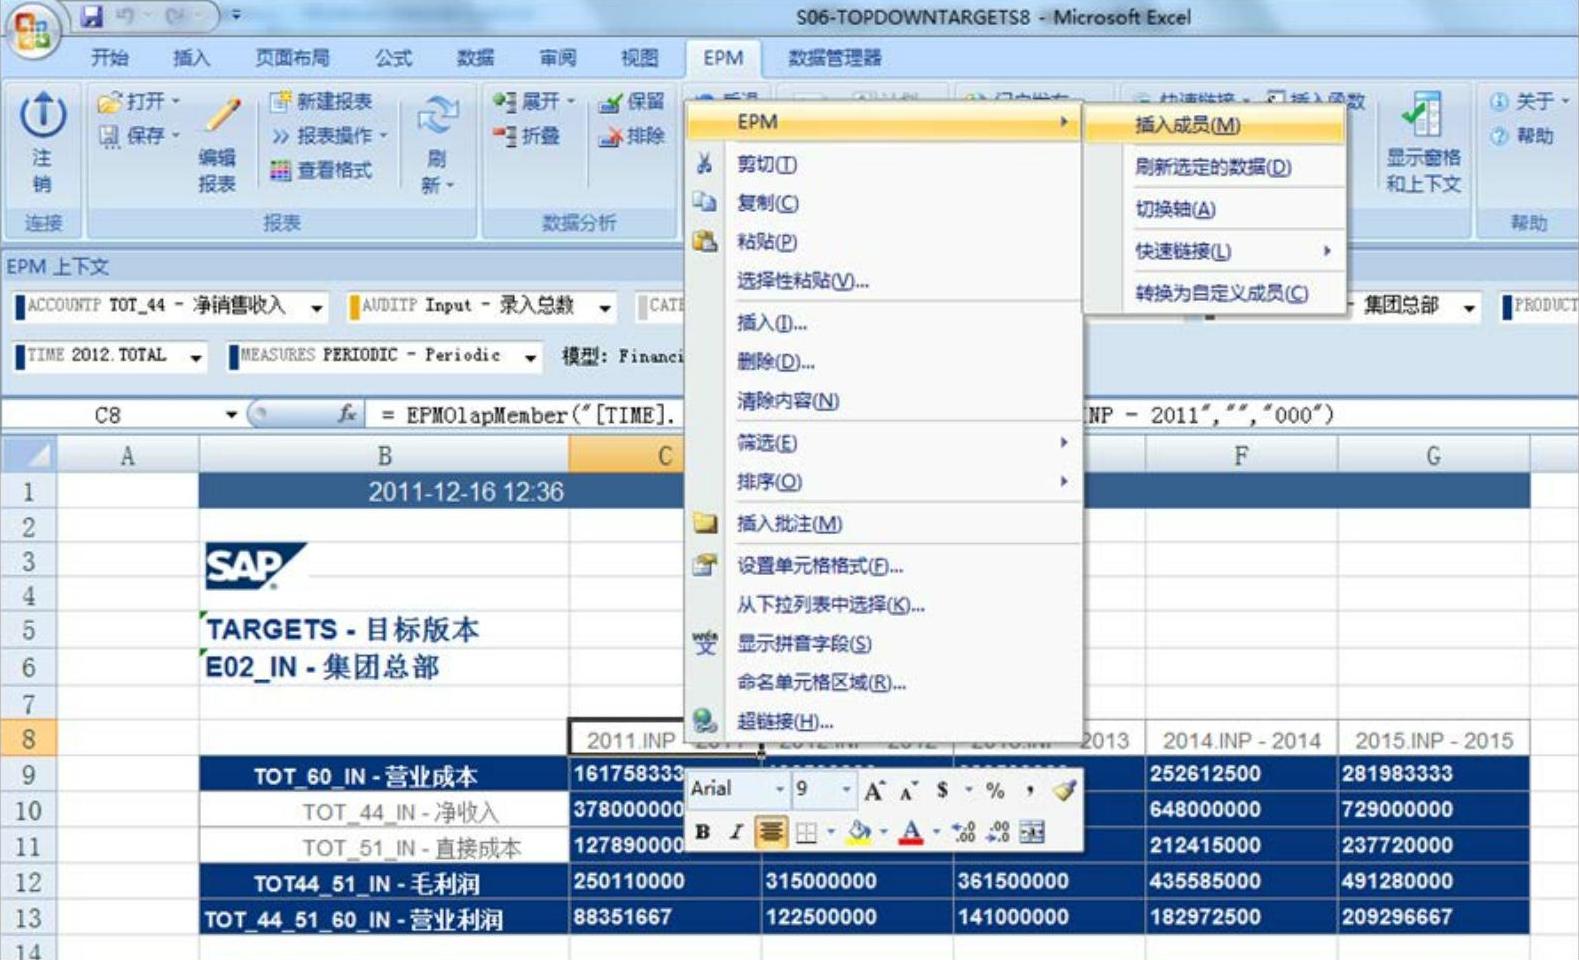This screenshot has height=960, width=1579.
Task: Expand the 打开 open dropdown
Action: pyautogui.click(x=176, y=101)
